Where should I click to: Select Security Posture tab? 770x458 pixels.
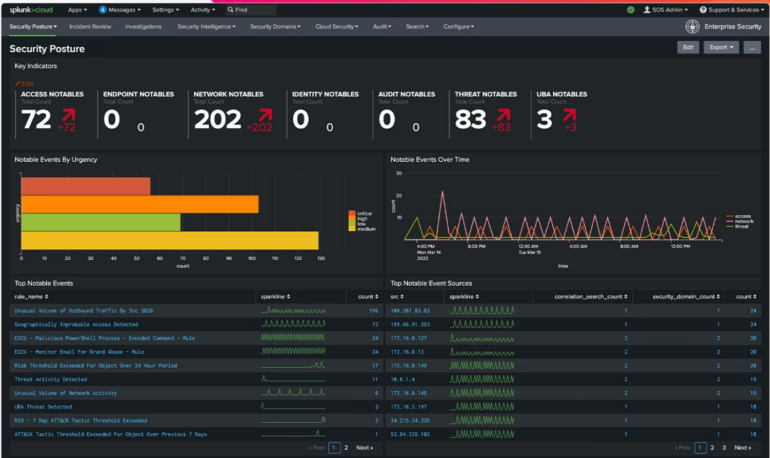point(33,27)
